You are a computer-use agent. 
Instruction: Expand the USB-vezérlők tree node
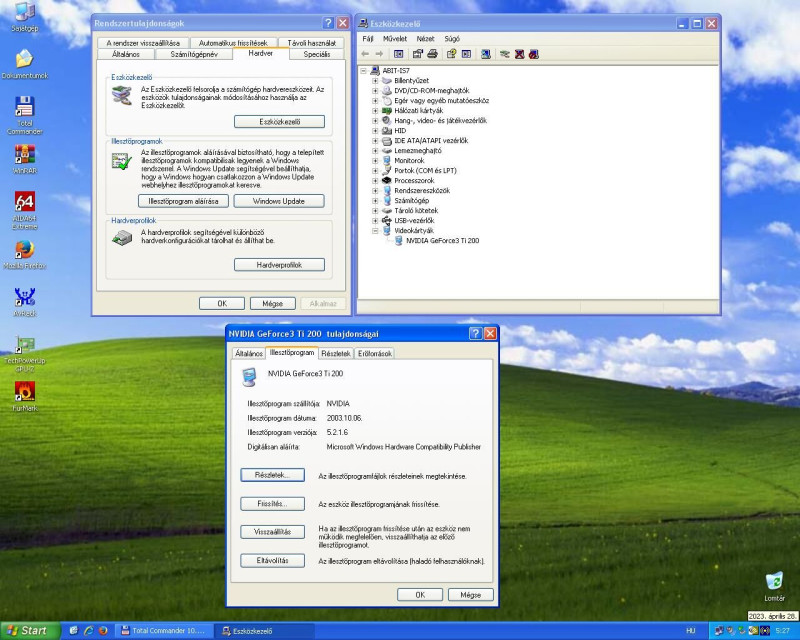[375, 220]
